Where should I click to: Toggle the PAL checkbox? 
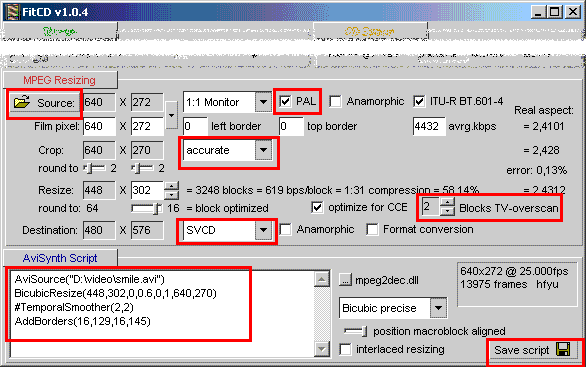tap(285, 101)
